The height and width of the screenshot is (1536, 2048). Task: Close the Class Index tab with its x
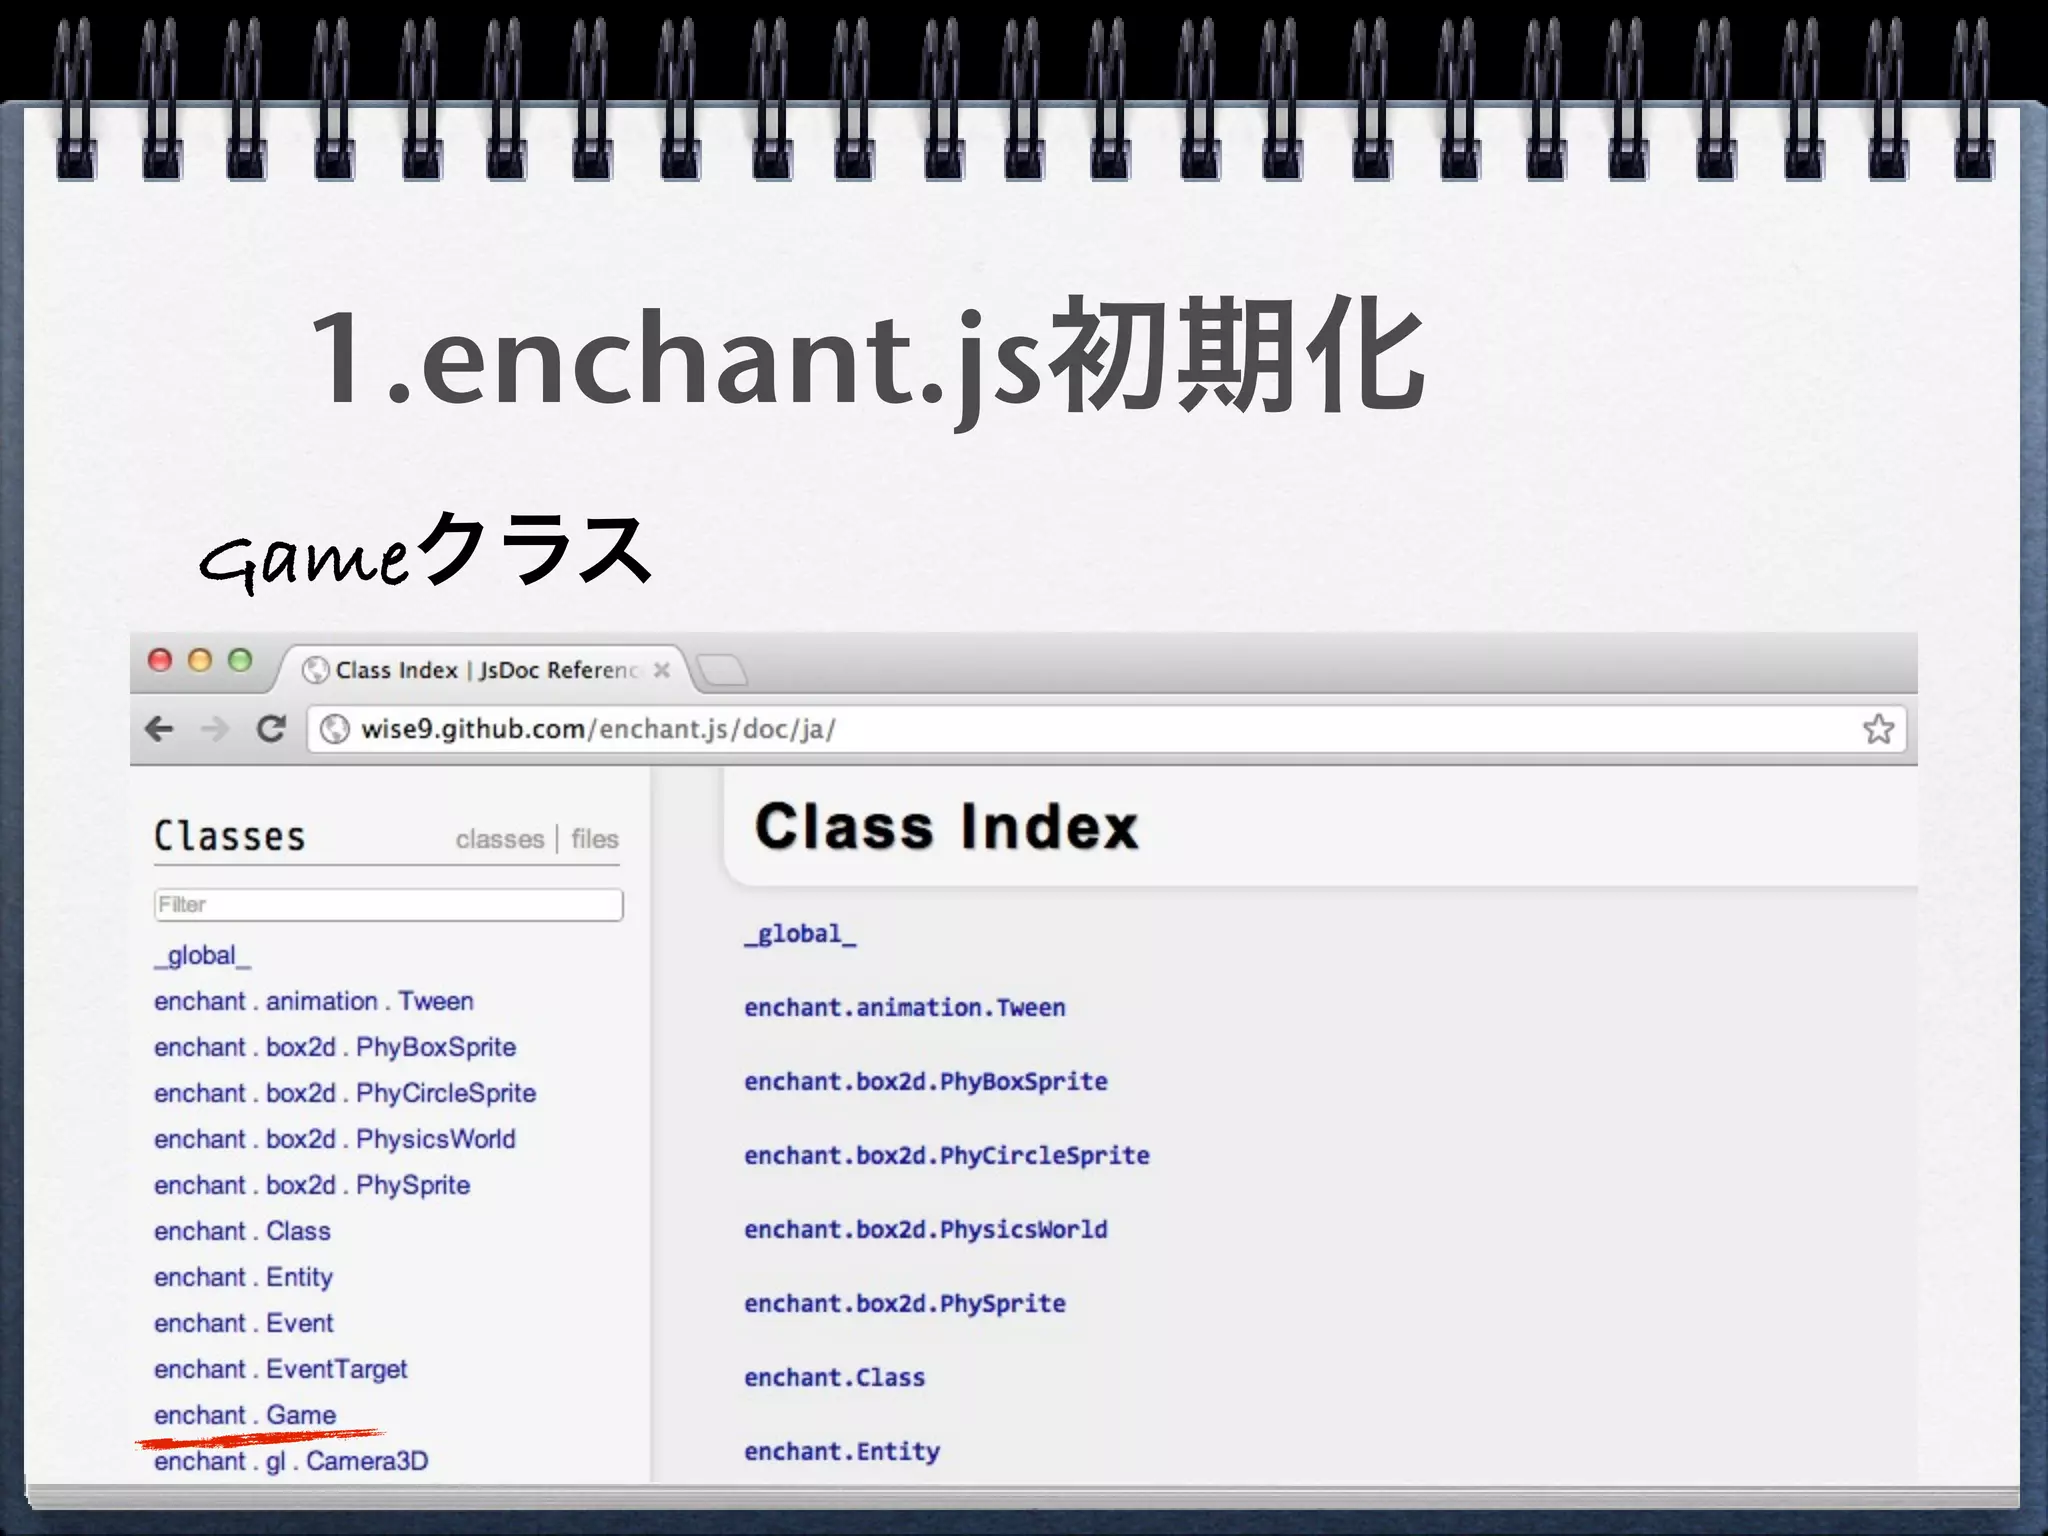[x=661, y=670]
